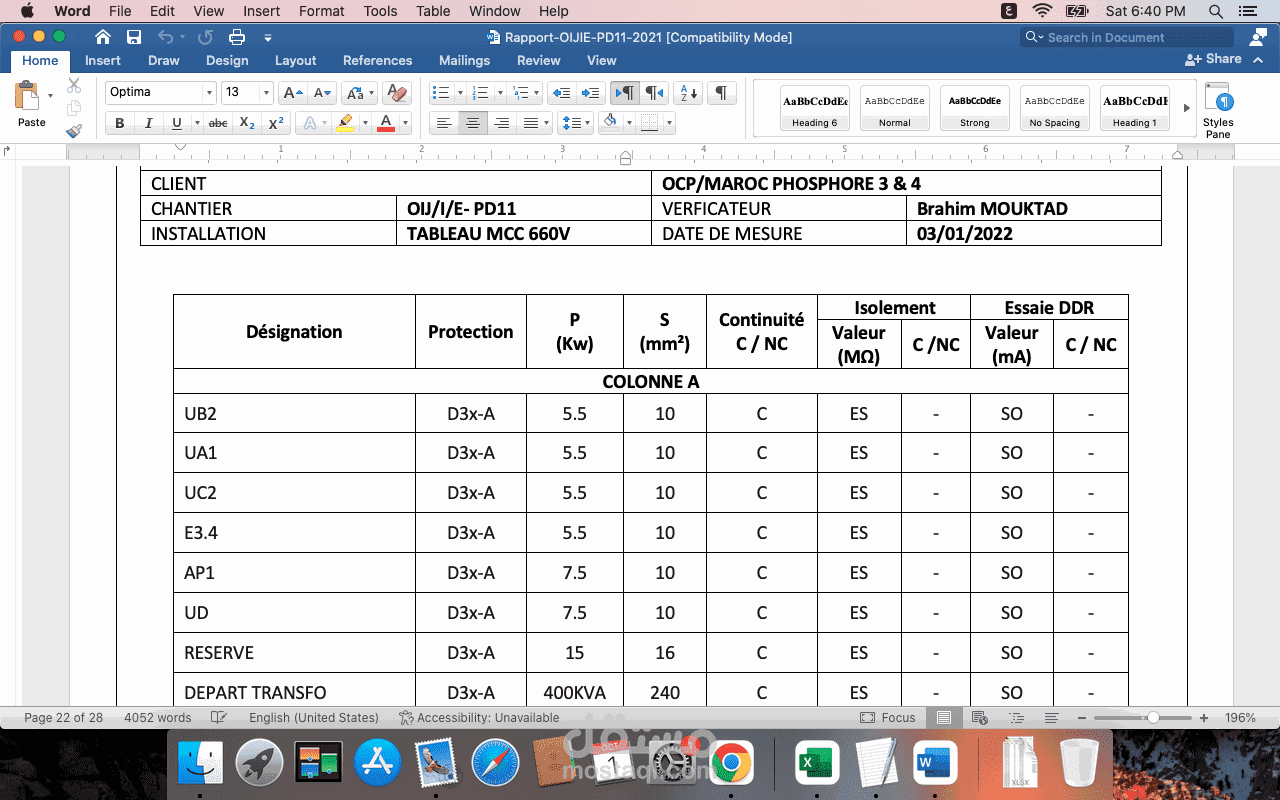Open the Format menu in menu bar

coord(321,11)
